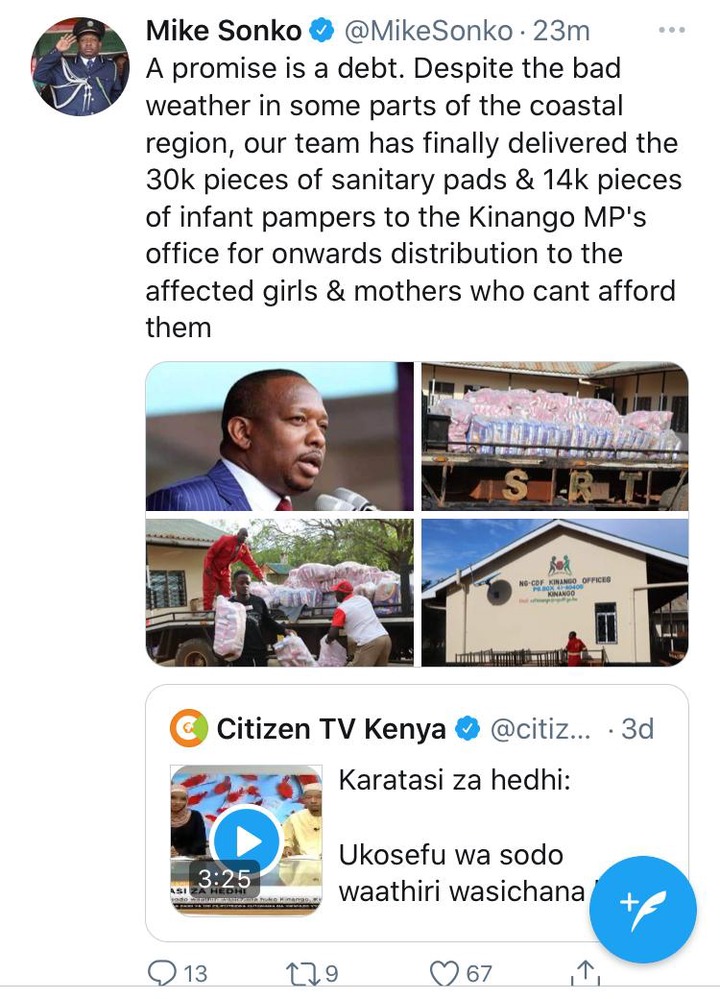Click the Citizen TV Kenya account name
The height and width of the screenshot is (999, 720).
pos(331,728)
